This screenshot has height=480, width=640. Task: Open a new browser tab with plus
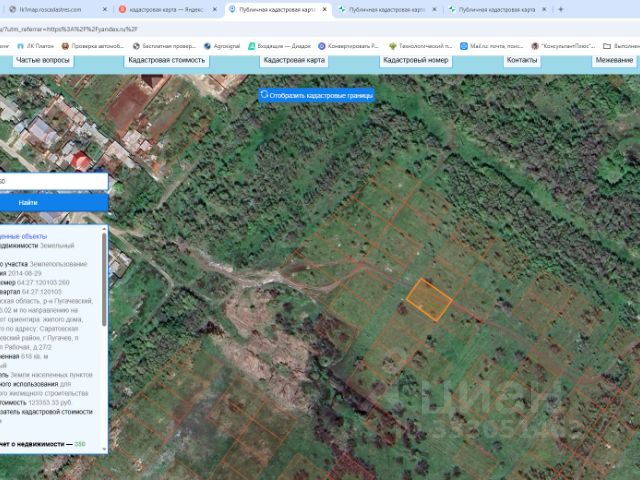561,9
